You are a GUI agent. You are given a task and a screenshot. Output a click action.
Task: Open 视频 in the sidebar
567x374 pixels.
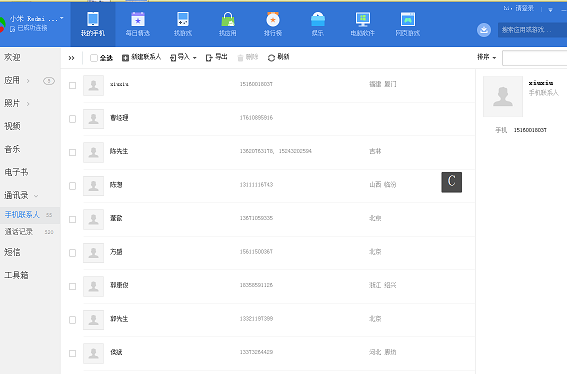pos(12,126)
